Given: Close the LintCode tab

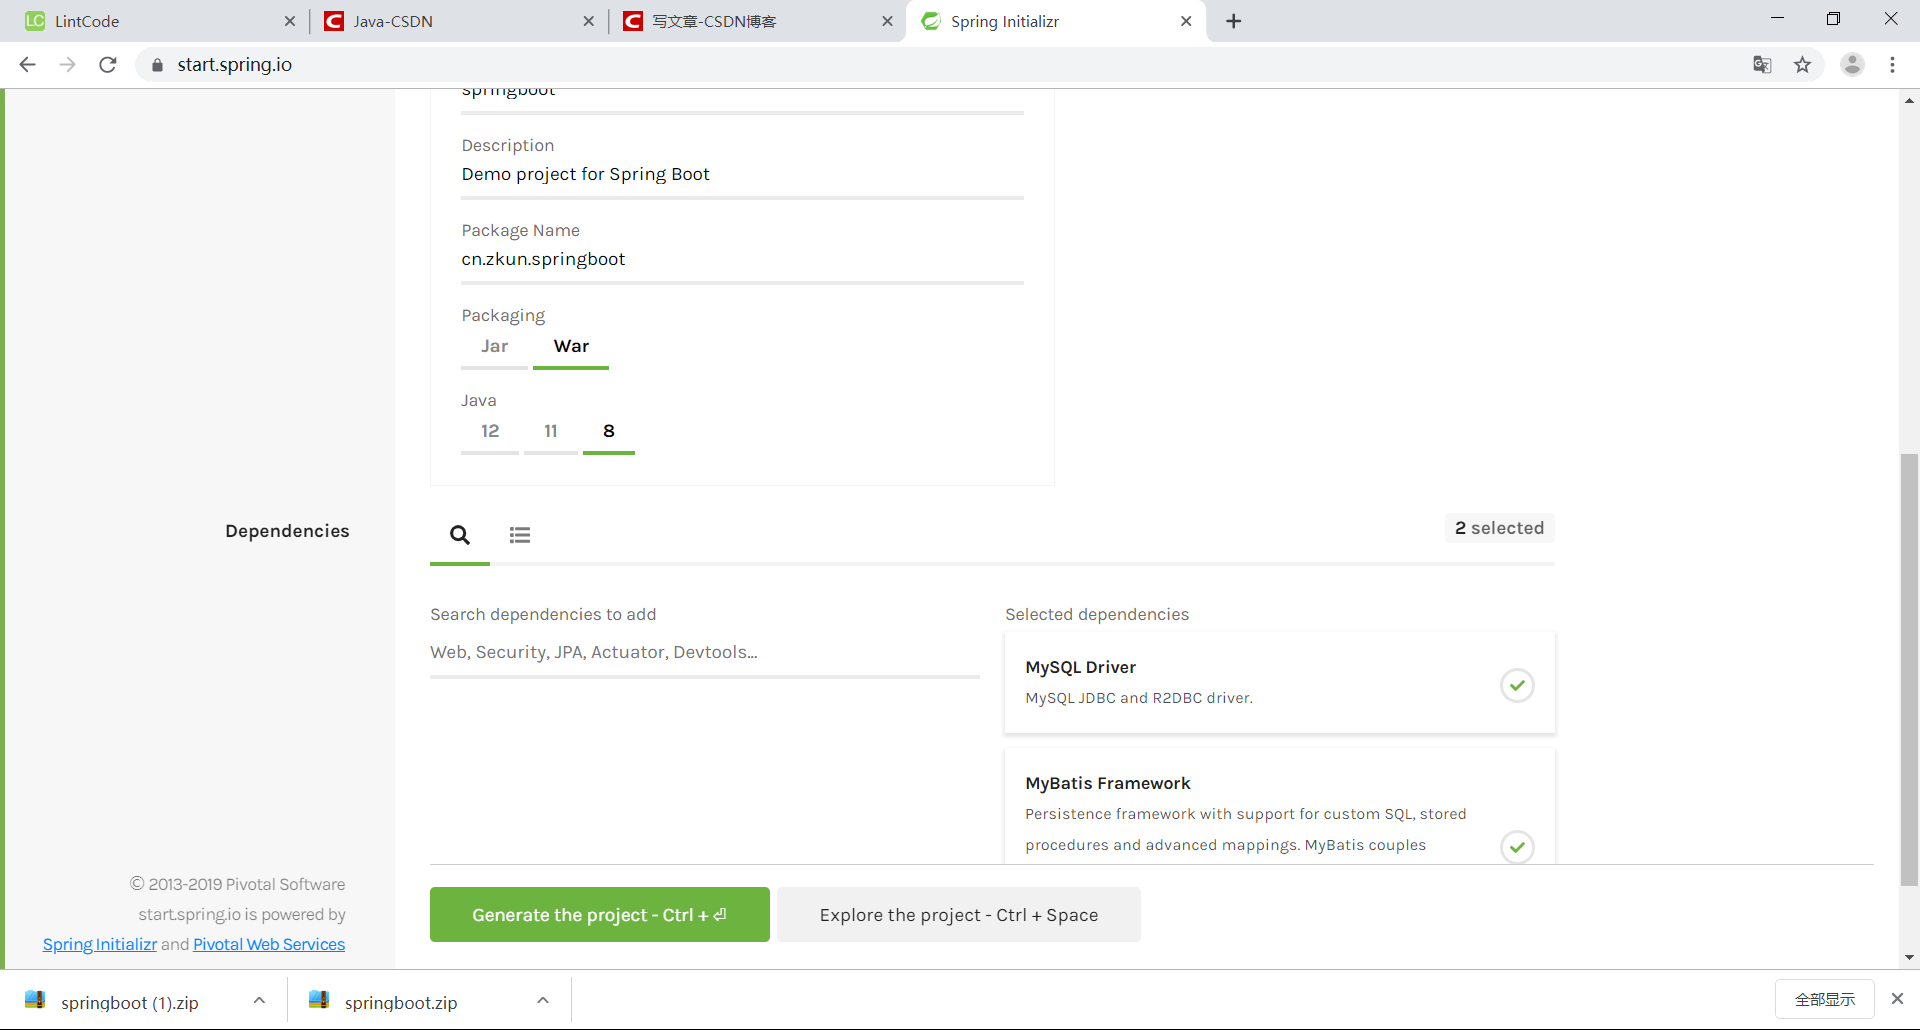Looking at the screenshot, I should [x=290, y=21].
